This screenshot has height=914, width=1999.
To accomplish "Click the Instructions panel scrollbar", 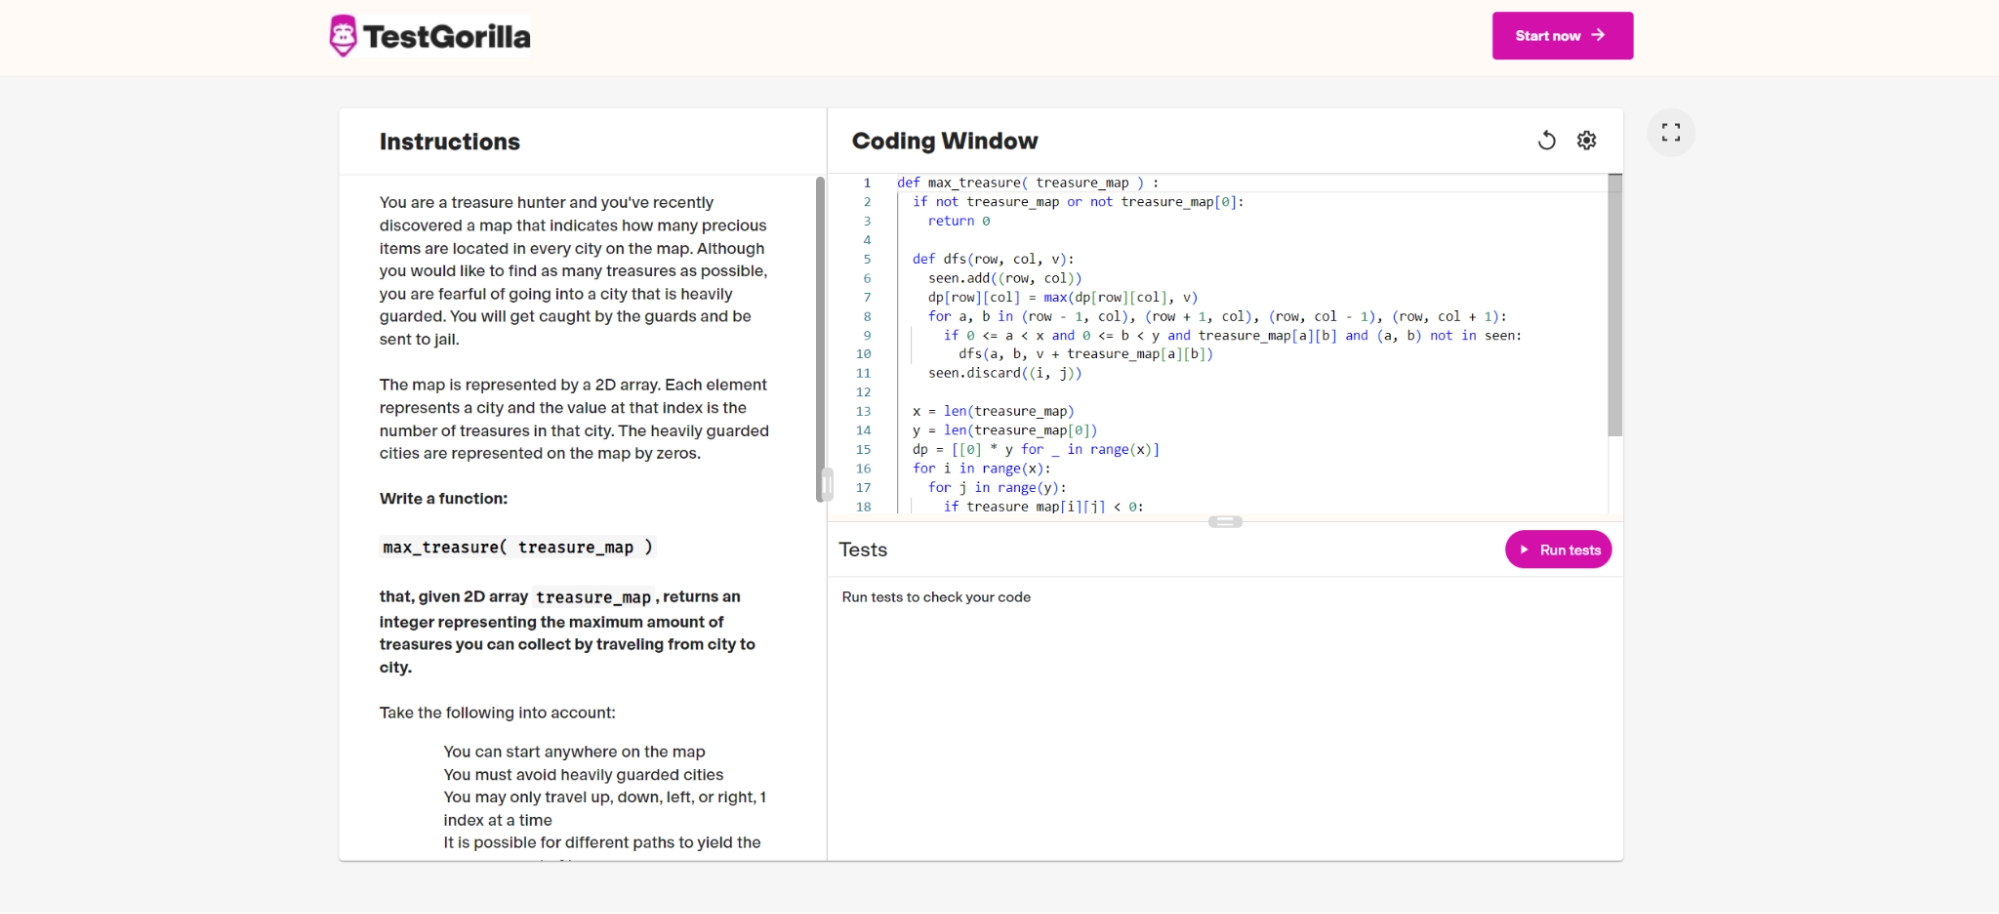I will pos(820,340).
